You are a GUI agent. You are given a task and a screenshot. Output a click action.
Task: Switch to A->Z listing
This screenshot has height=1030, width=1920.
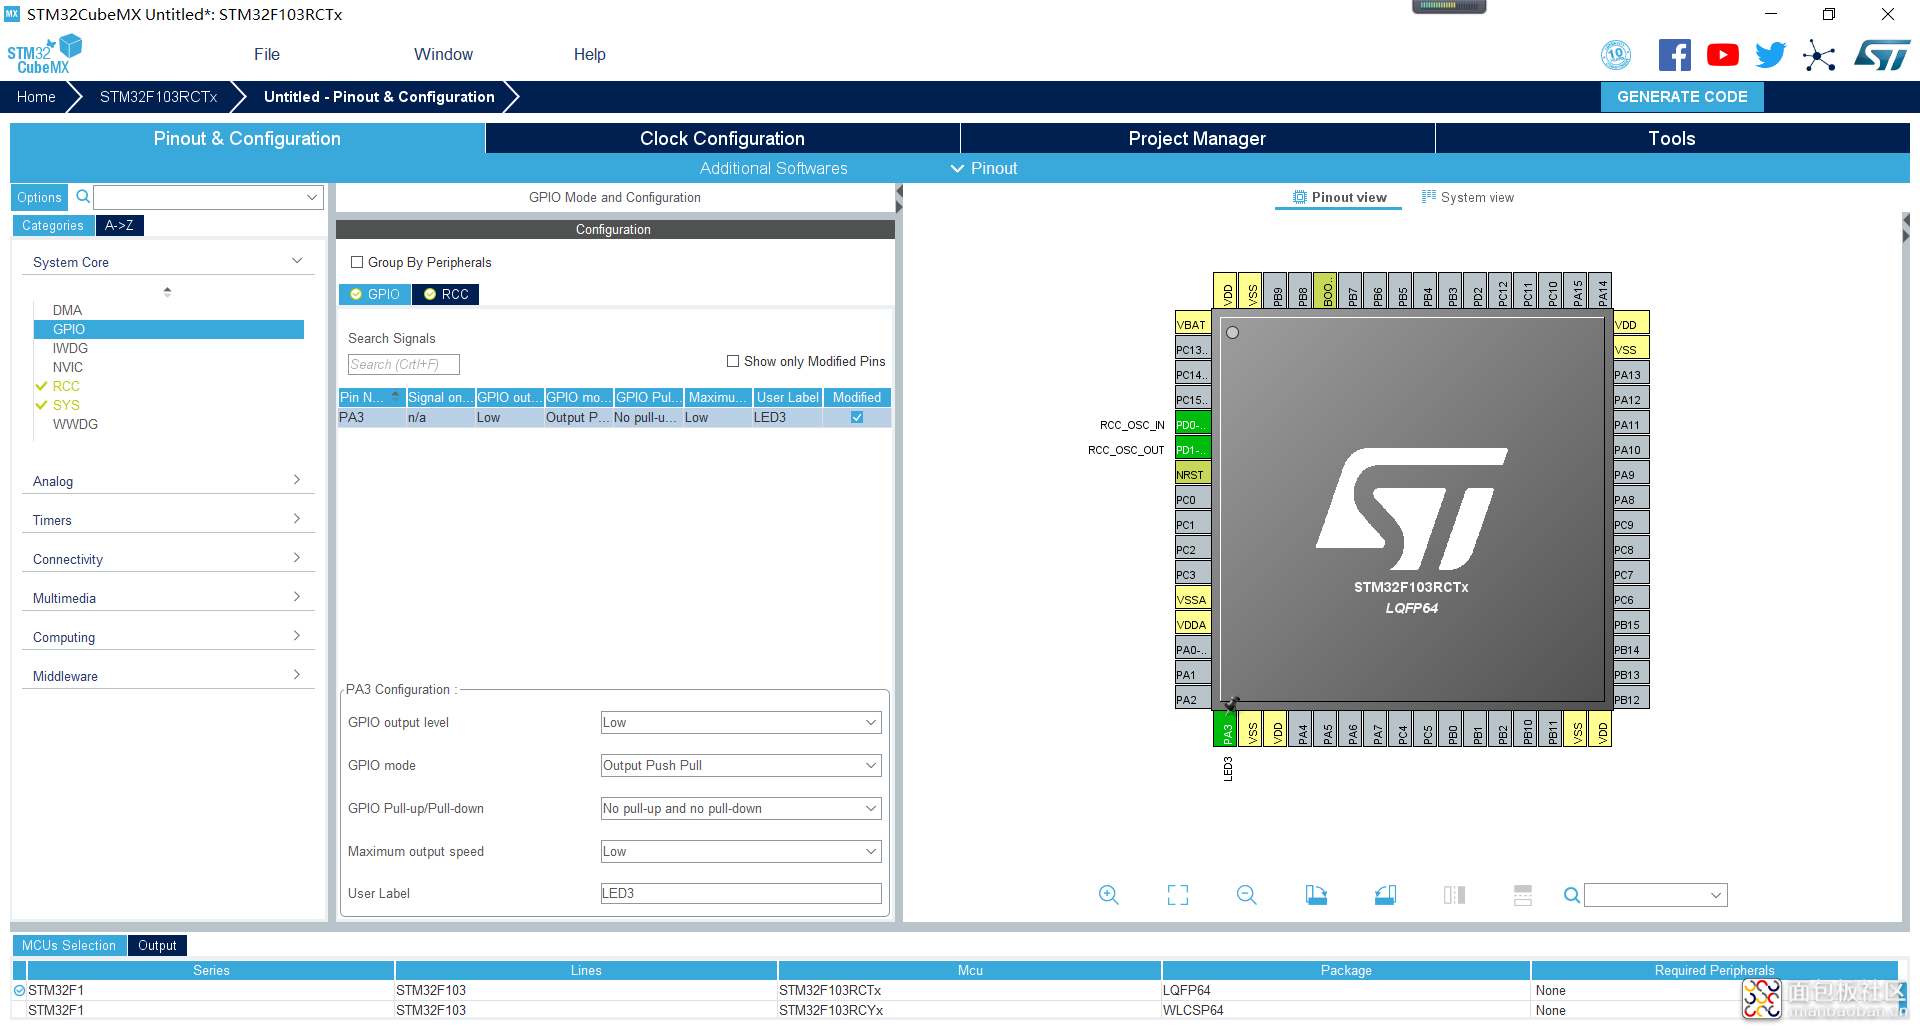pos(119,225)
